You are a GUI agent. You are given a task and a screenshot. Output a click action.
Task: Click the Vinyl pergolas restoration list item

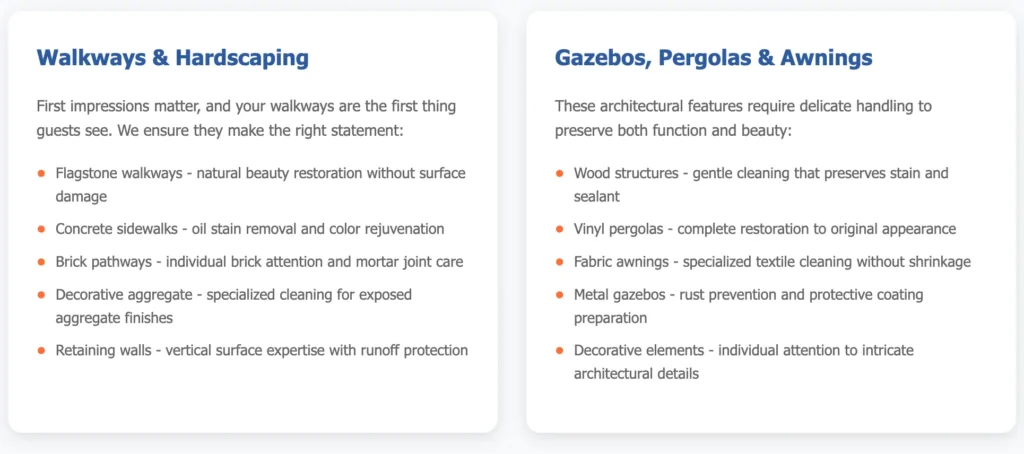pos(764,229)
